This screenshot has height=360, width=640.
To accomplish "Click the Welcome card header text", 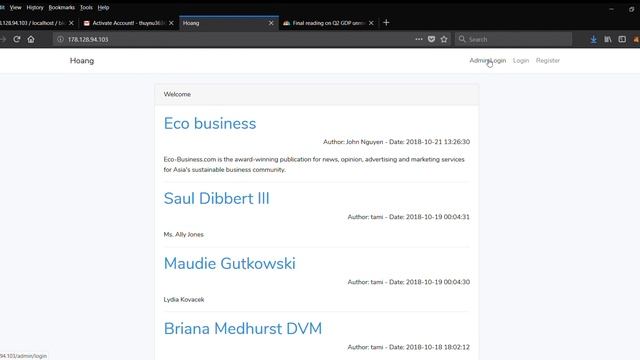I will (177, 94).
